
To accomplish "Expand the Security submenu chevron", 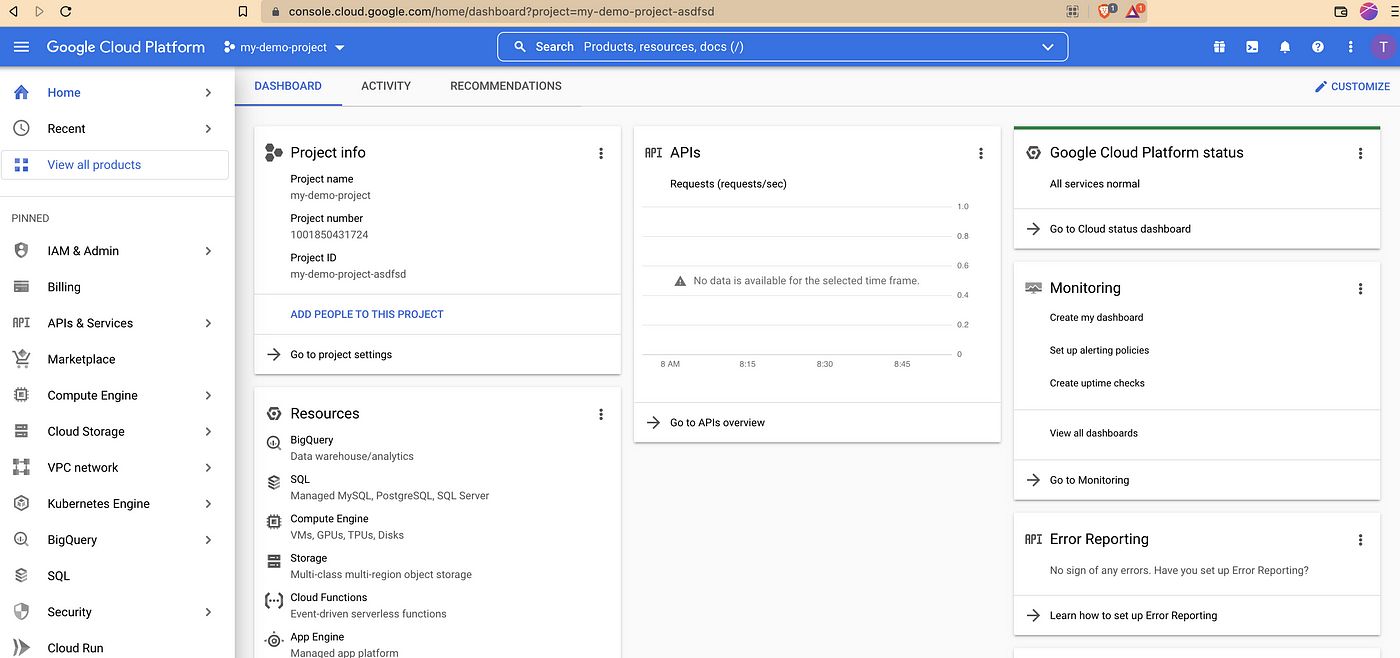I will pyautogui.click(x=208, y=611).
